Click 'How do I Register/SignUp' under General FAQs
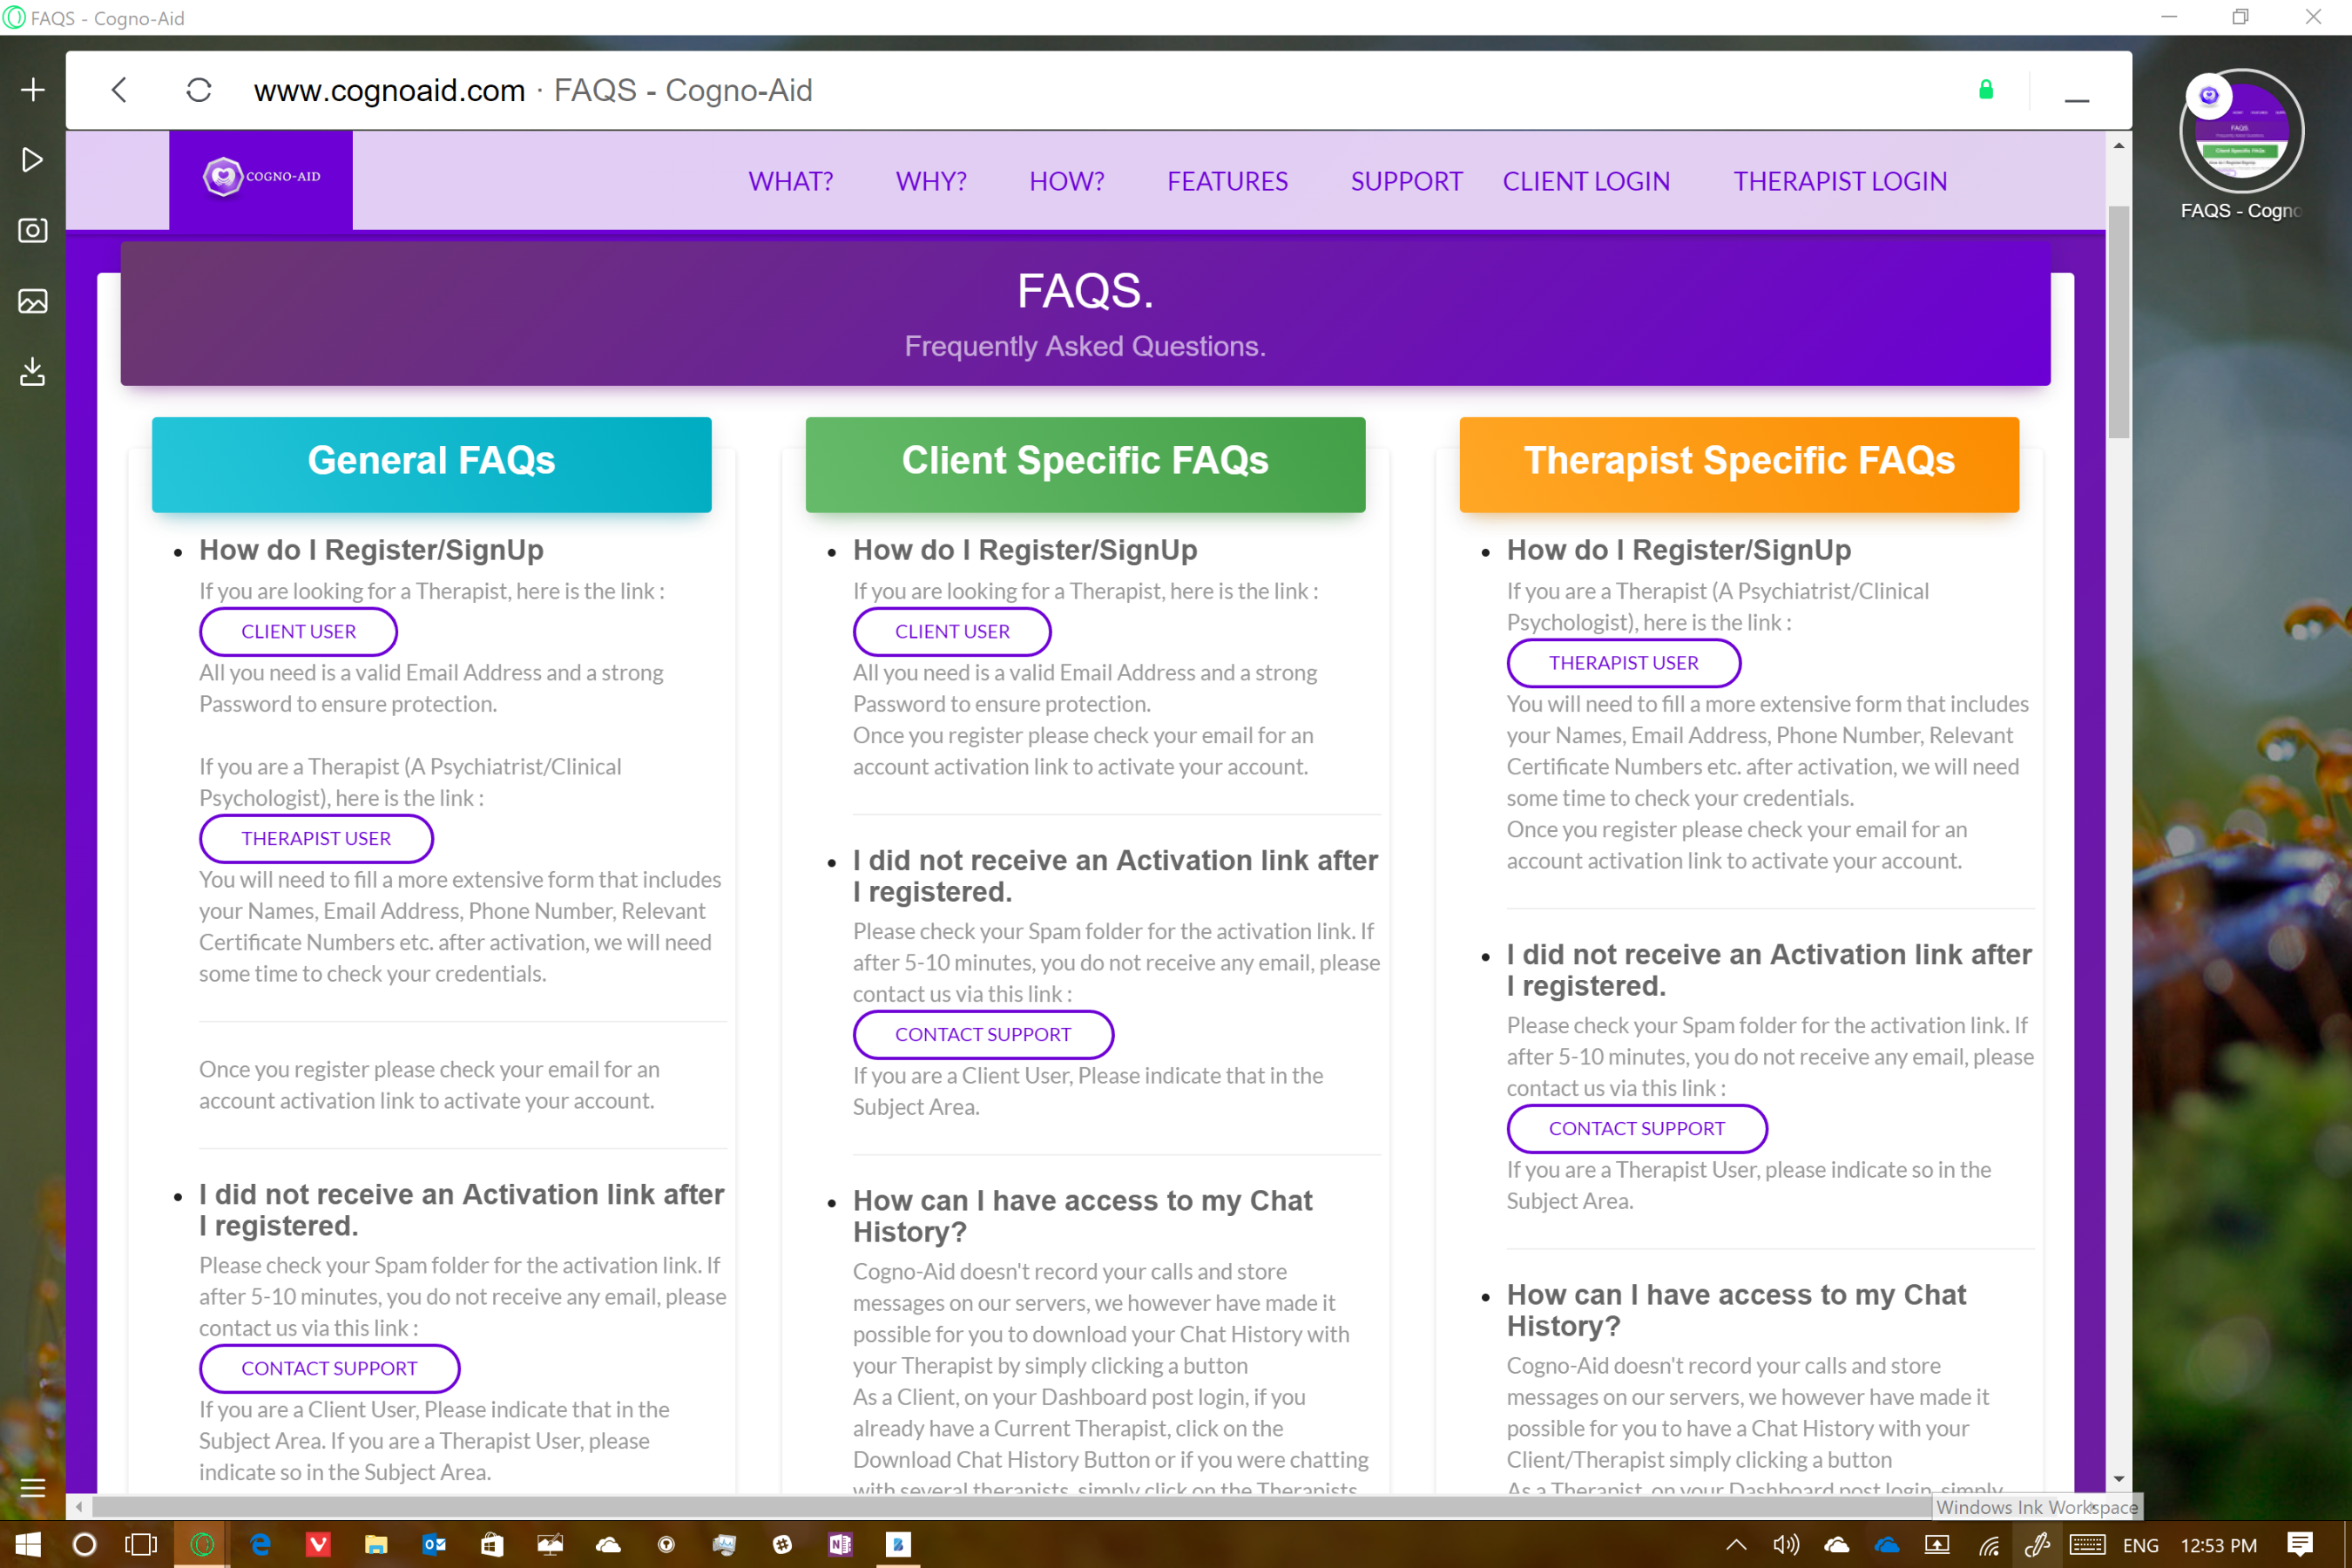The width and height of the screenshot is (2352, 1568). (371, 550)
